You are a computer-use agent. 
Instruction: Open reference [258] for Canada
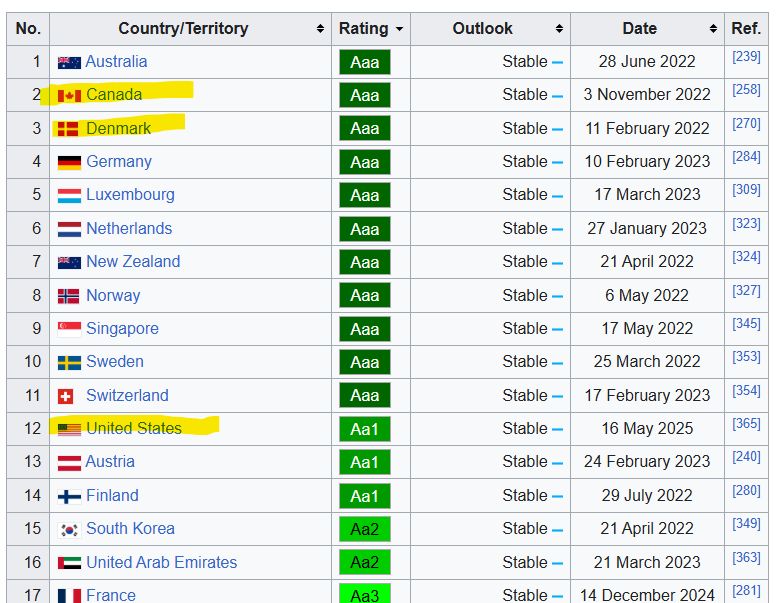tap(746, 90)
